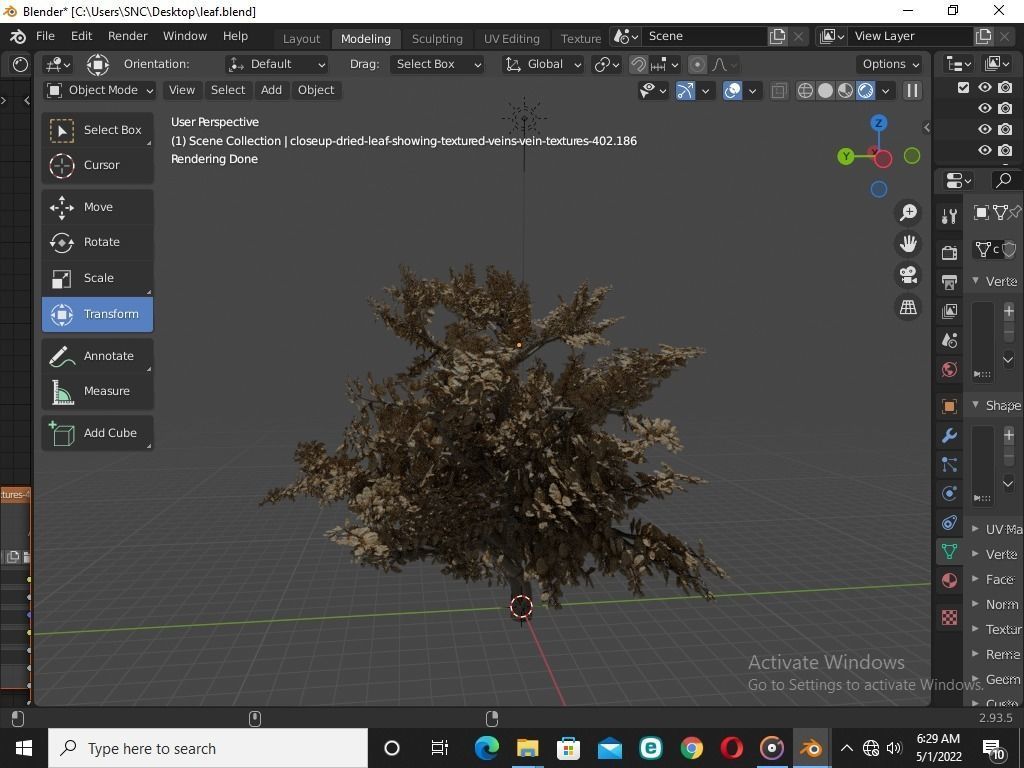Click the Z axis on navigation gizmo
Image resolution: width=1024 pixels, height=768 pixels.
[878, 123]
